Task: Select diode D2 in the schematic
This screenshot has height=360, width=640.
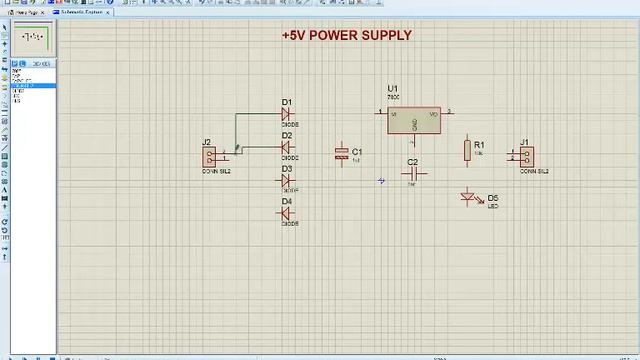Action: tap(287, 147)
